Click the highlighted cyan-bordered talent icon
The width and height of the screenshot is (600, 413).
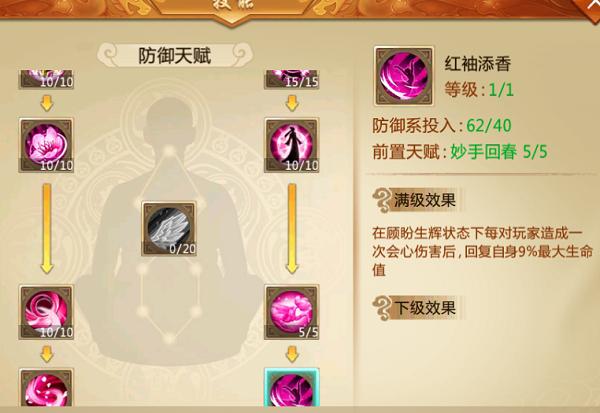tap(292, 387)
